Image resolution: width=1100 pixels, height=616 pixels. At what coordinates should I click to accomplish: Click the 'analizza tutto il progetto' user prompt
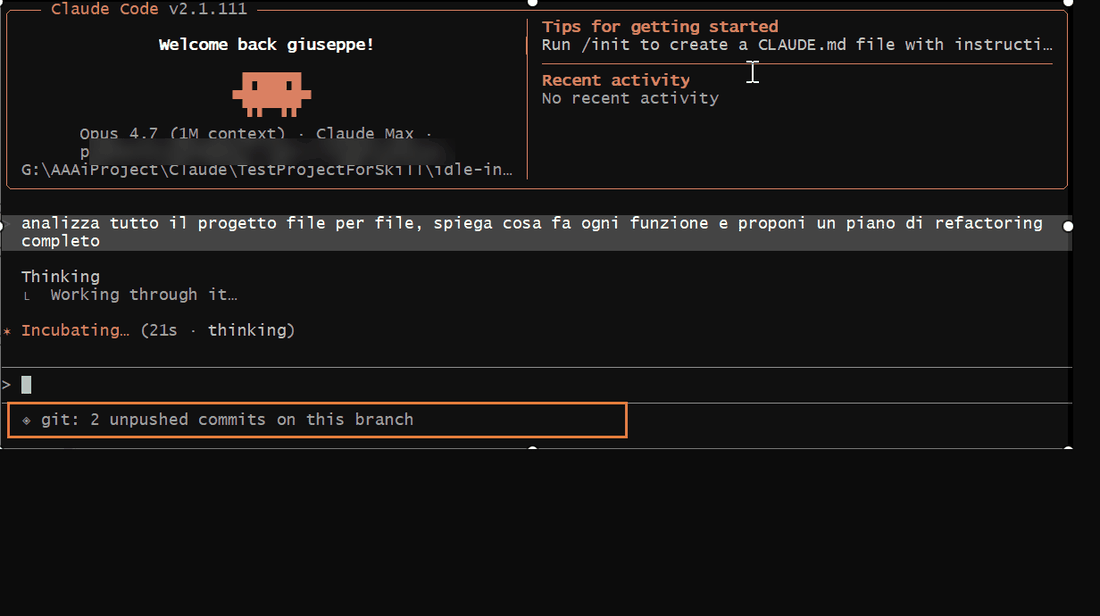click(x=537, y=232)
